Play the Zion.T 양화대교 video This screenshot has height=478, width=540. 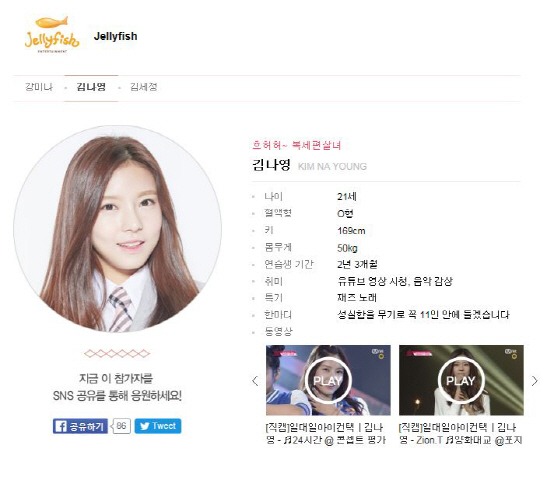click(x=461, y=380)
